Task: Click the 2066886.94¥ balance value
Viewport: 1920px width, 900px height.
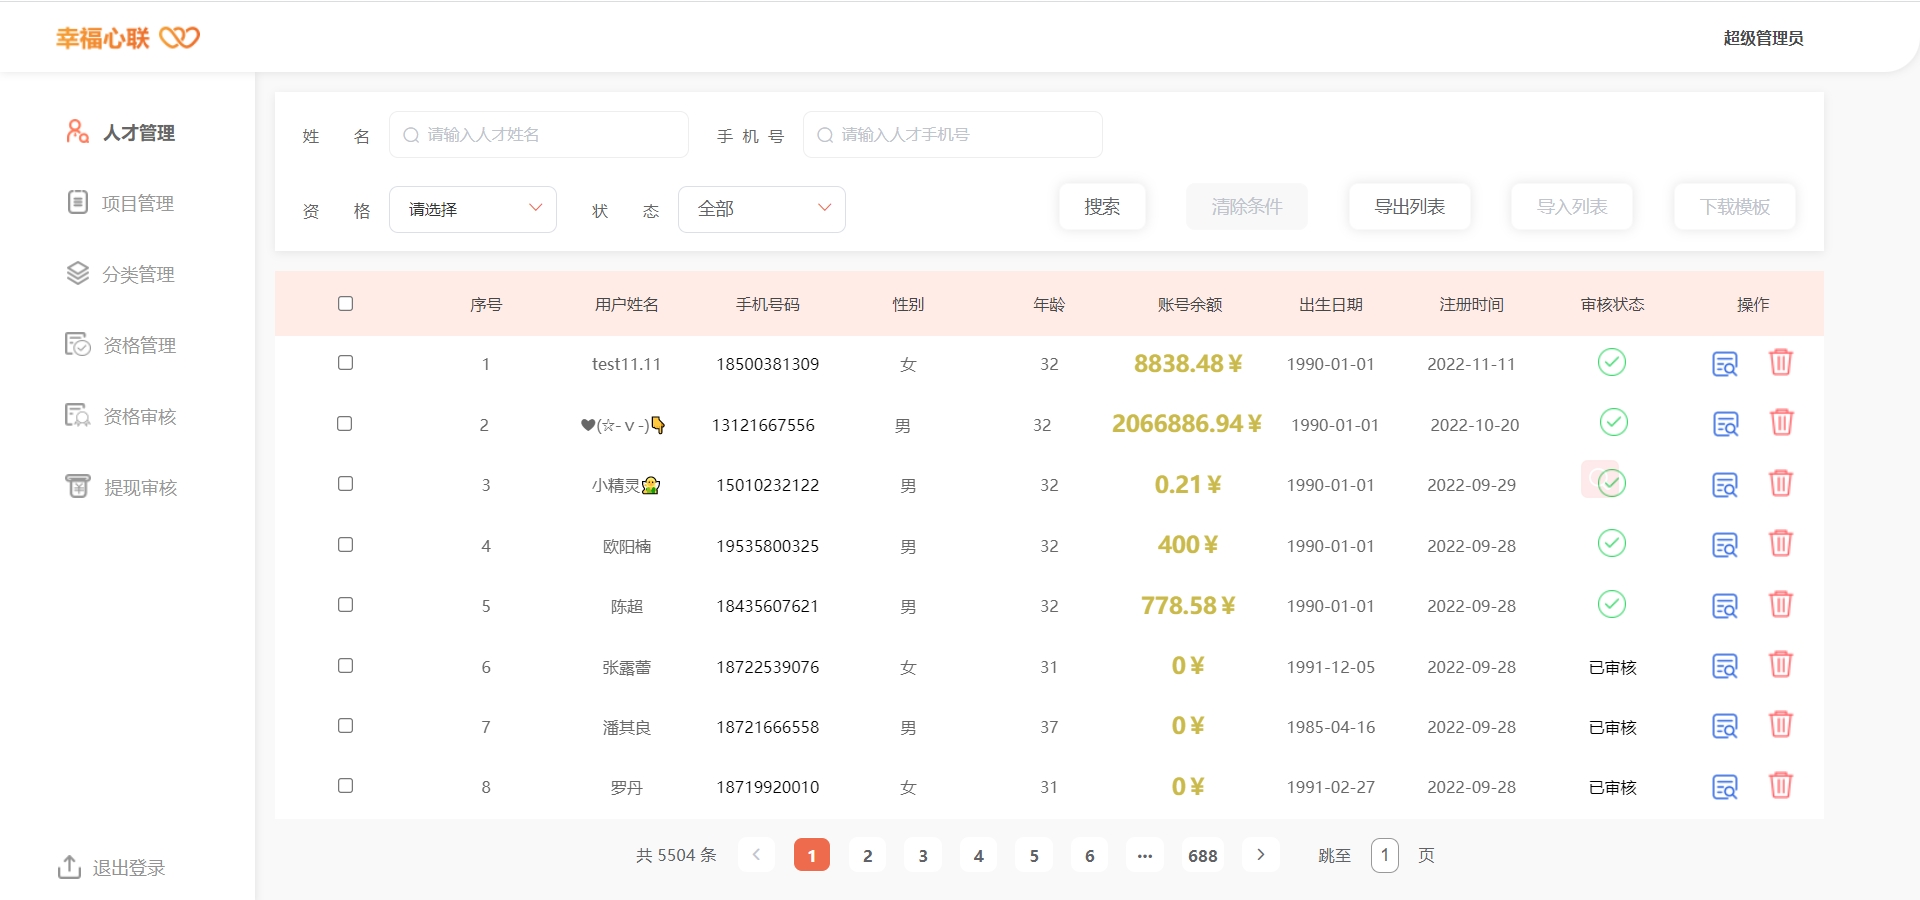Action: [x=1187, y=424]
